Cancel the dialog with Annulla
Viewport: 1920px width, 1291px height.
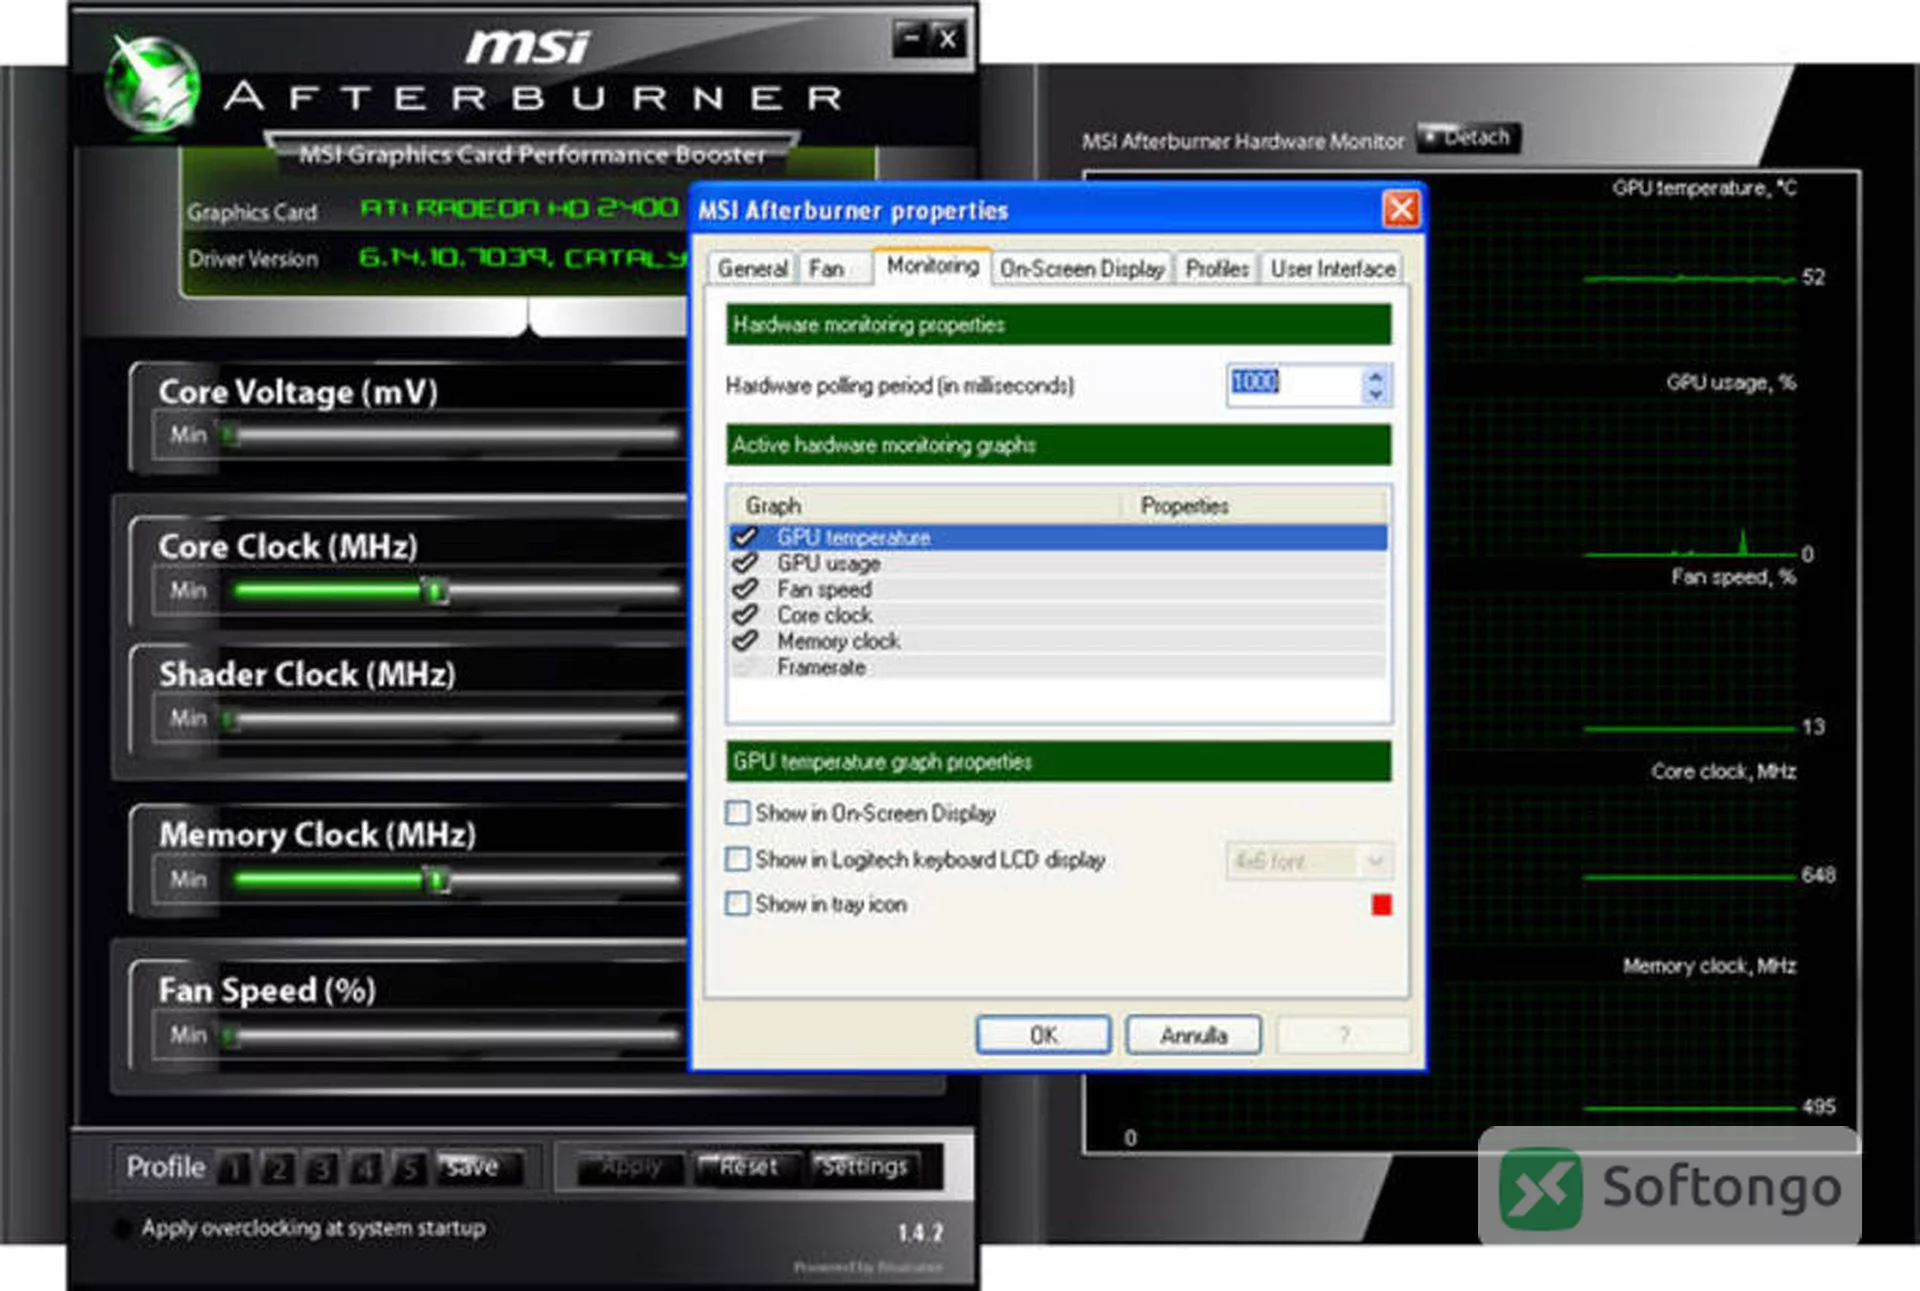(1193, 1035)
